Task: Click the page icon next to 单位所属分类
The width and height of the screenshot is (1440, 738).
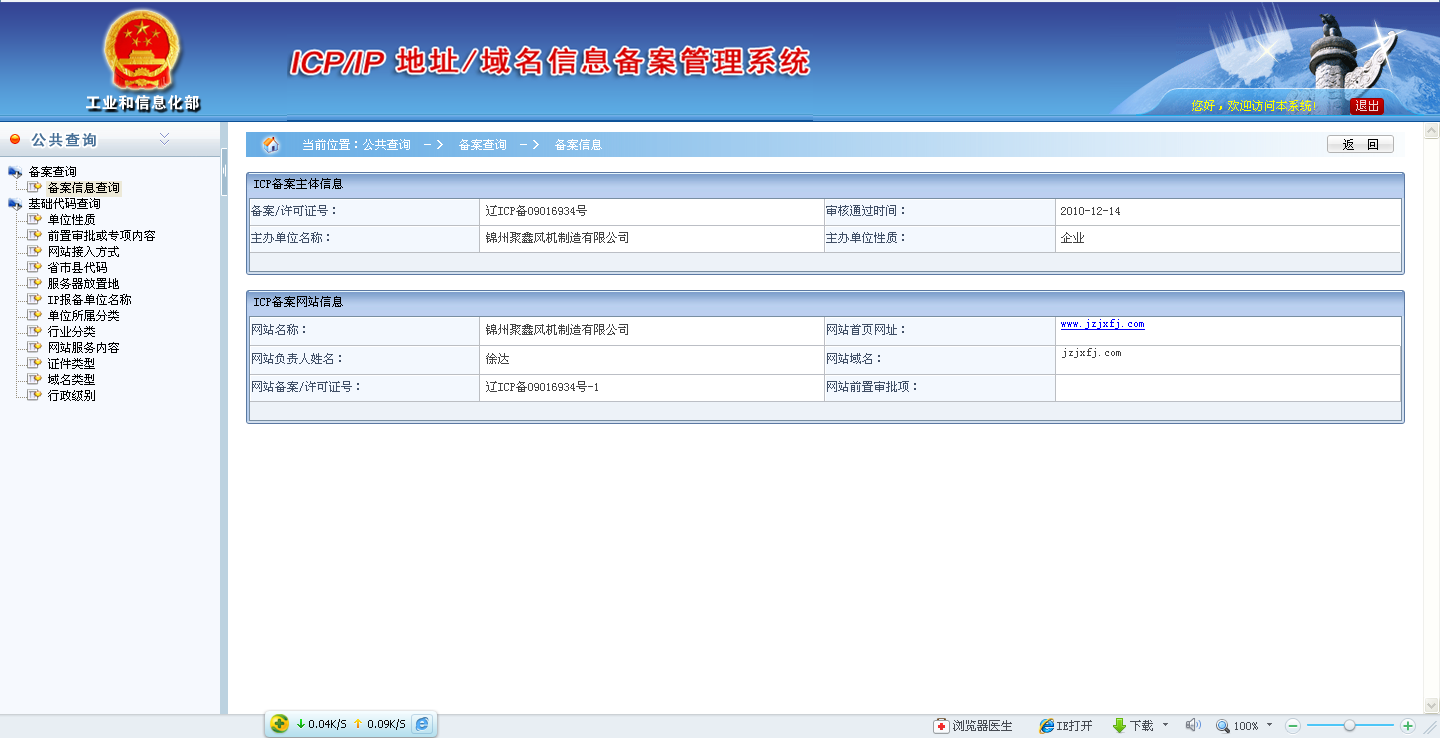Action: [x=35, y=316]
